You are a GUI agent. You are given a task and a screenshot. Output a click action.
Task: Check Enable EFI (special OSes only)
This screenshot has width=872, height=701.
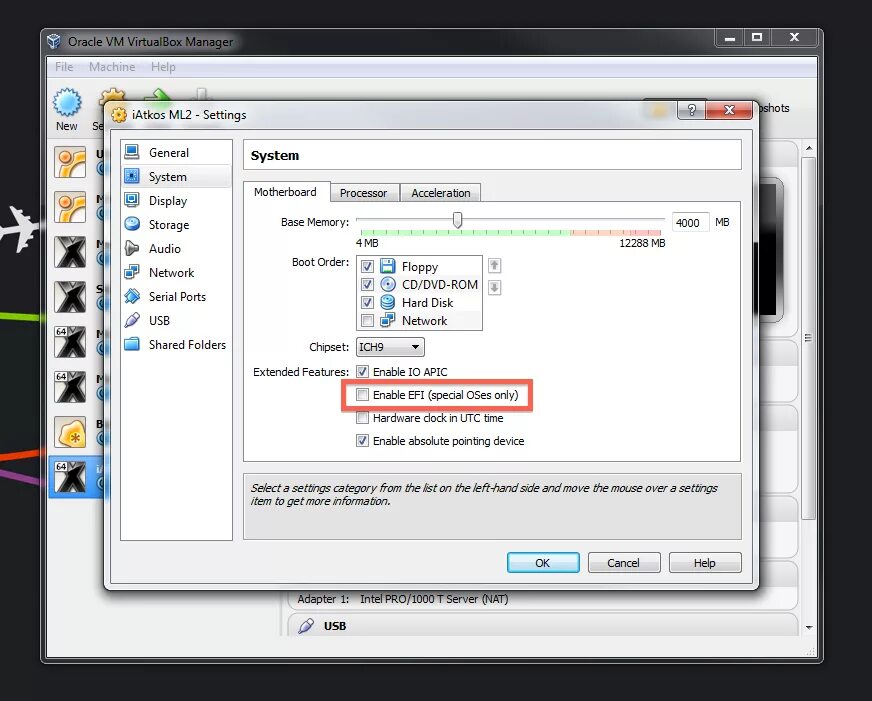(x=362, y=395)
